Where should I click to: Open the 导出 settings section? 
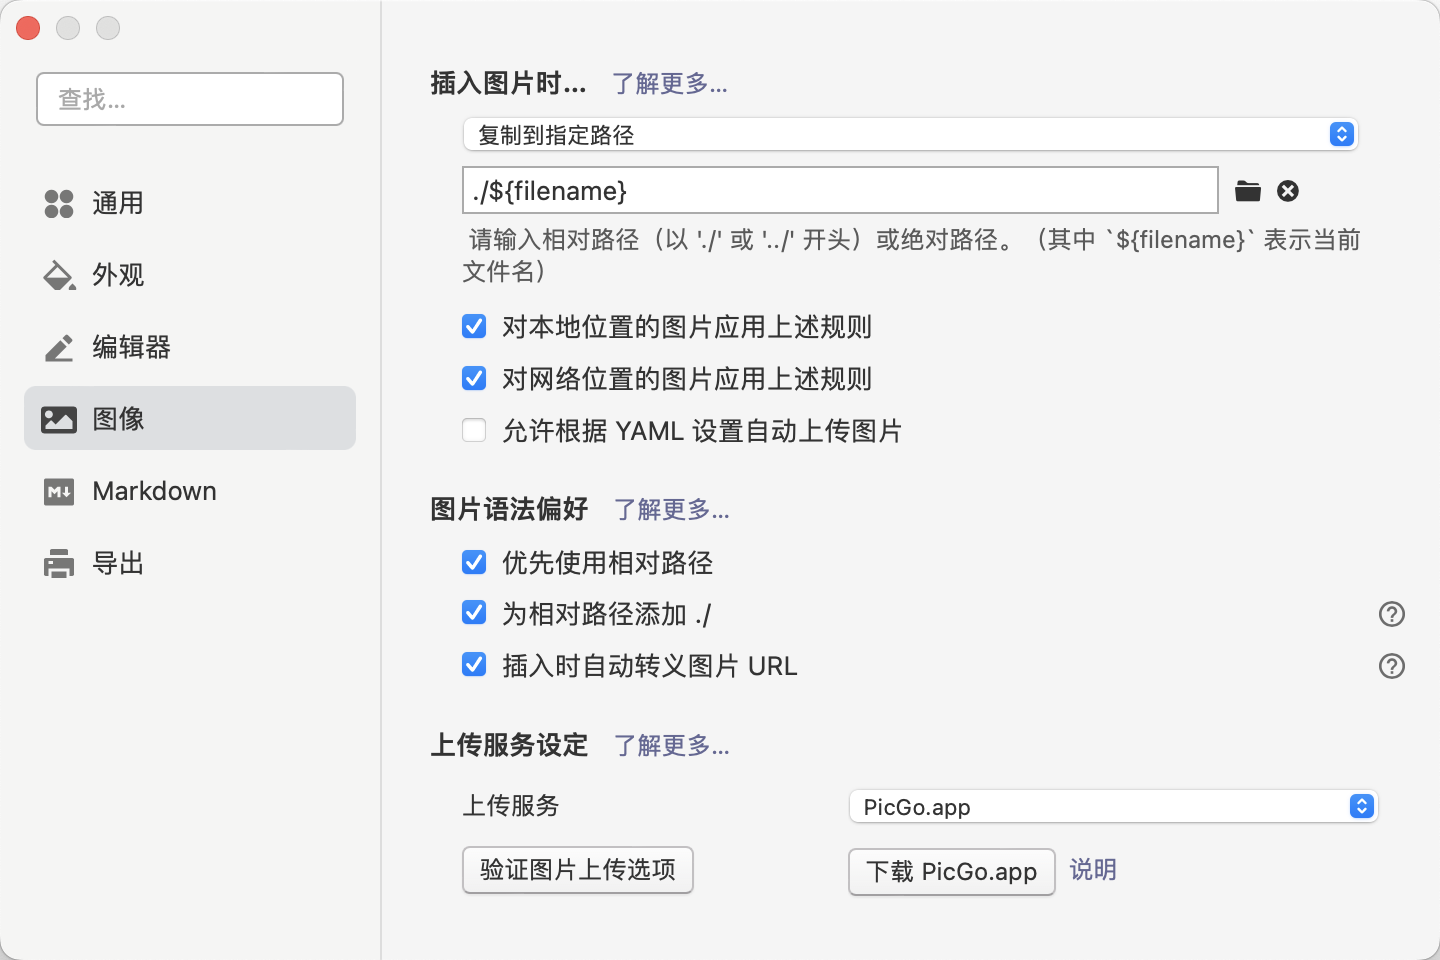pos(190,563)
